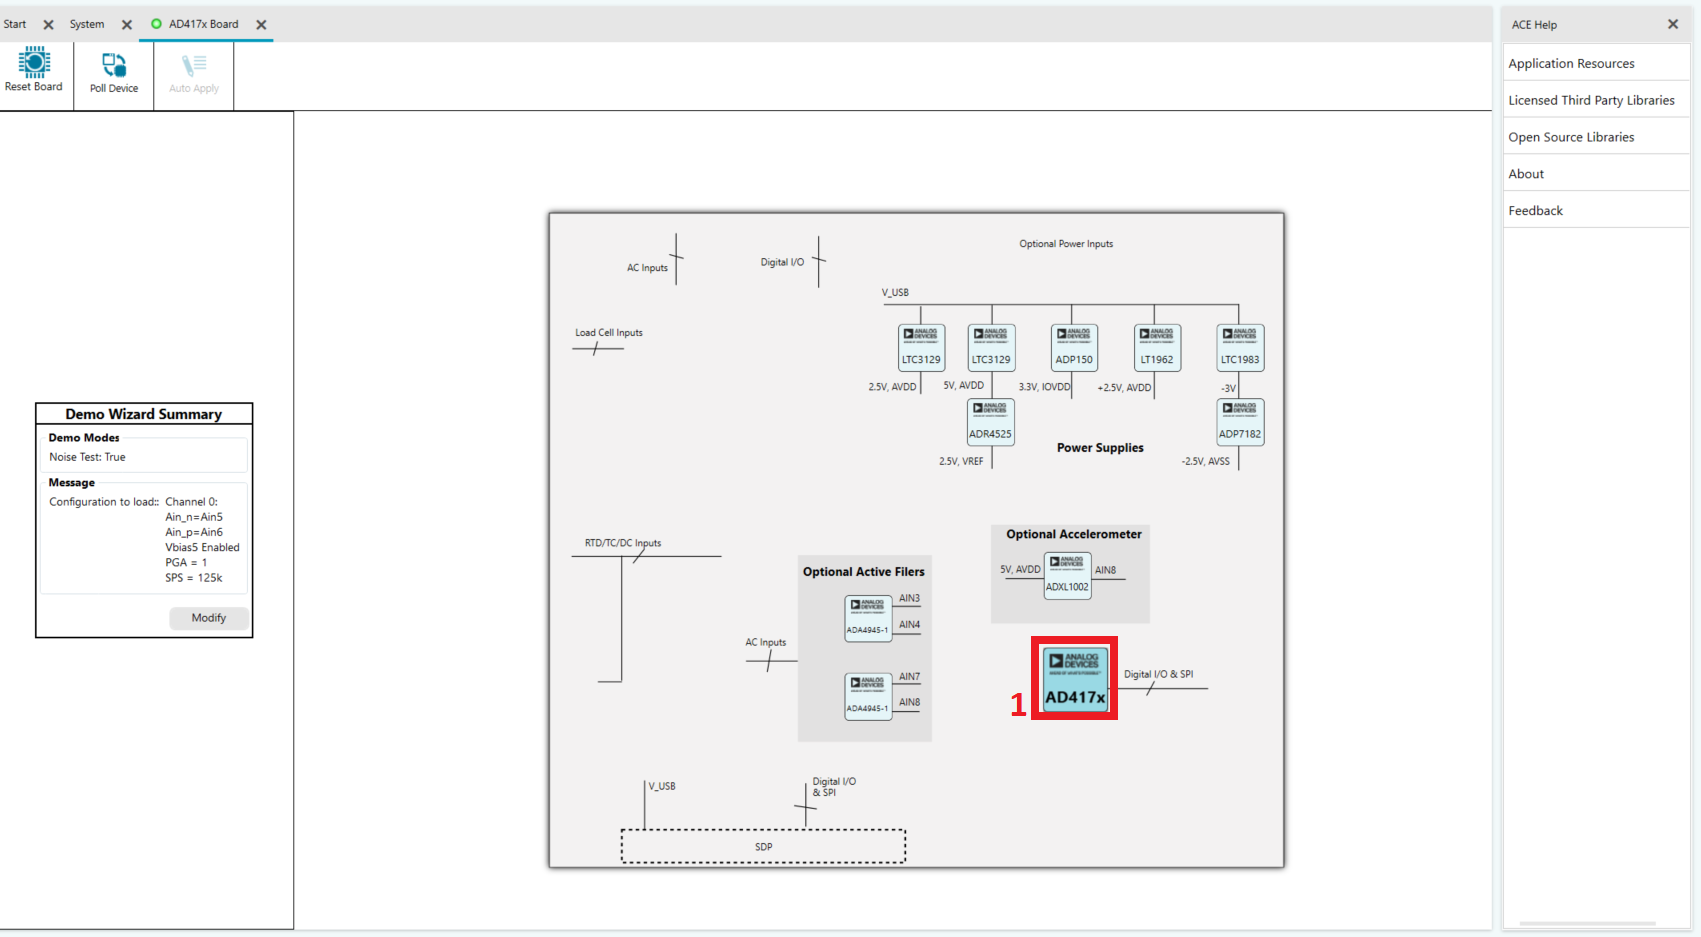This screenshot has height=937, width=1701.
Task: Switch to the Start tab
Action: point(15,24)
